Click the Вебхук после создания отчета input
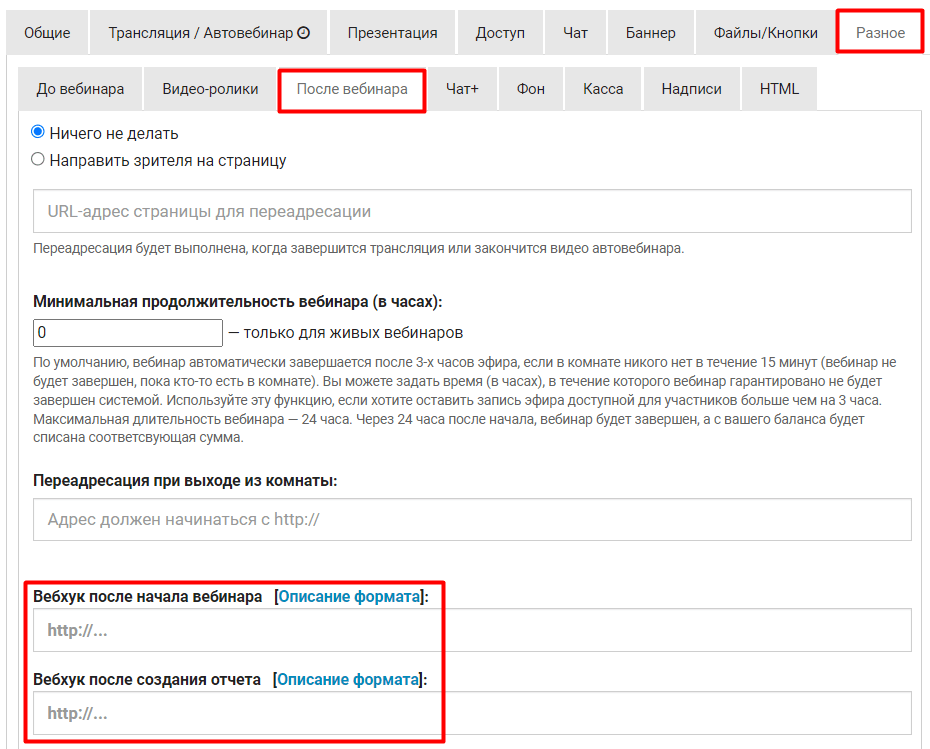The width and height of the screenshot is (930, 749). pyautogui.click(x=472, y=714)
